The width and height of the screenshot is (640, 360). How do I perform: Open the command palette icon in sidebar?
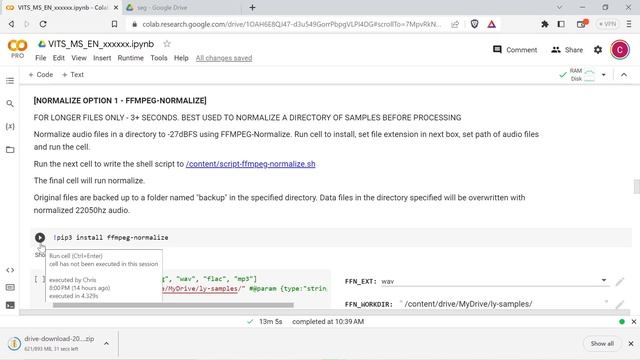(x=10, y=288)
